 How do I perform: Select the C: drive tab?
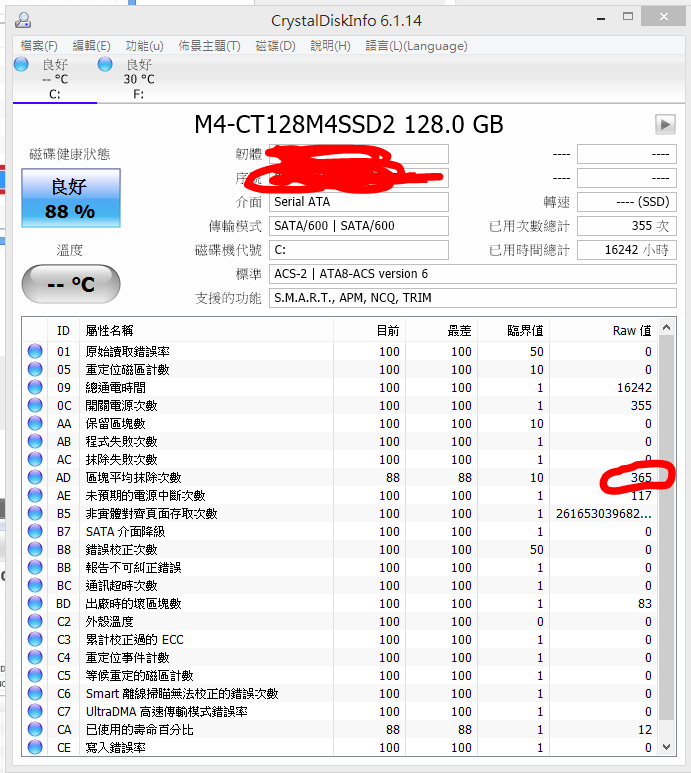55,79
